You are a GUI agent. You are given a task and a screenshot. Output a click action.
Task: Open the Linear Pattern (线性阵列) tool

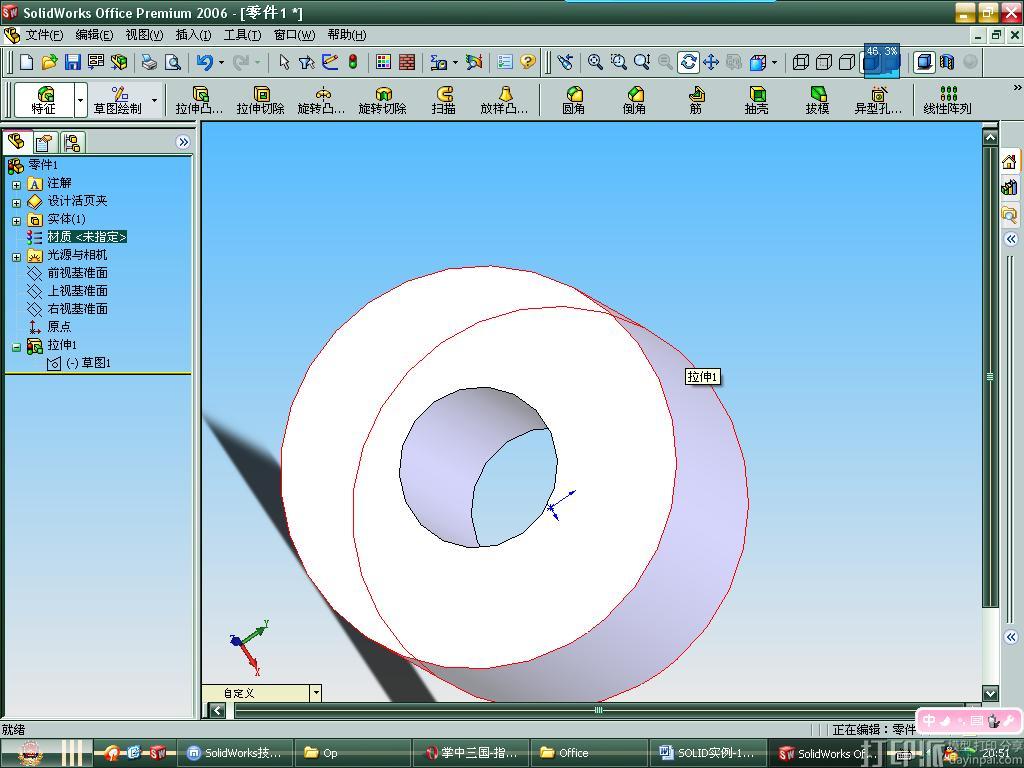(947, 99)
